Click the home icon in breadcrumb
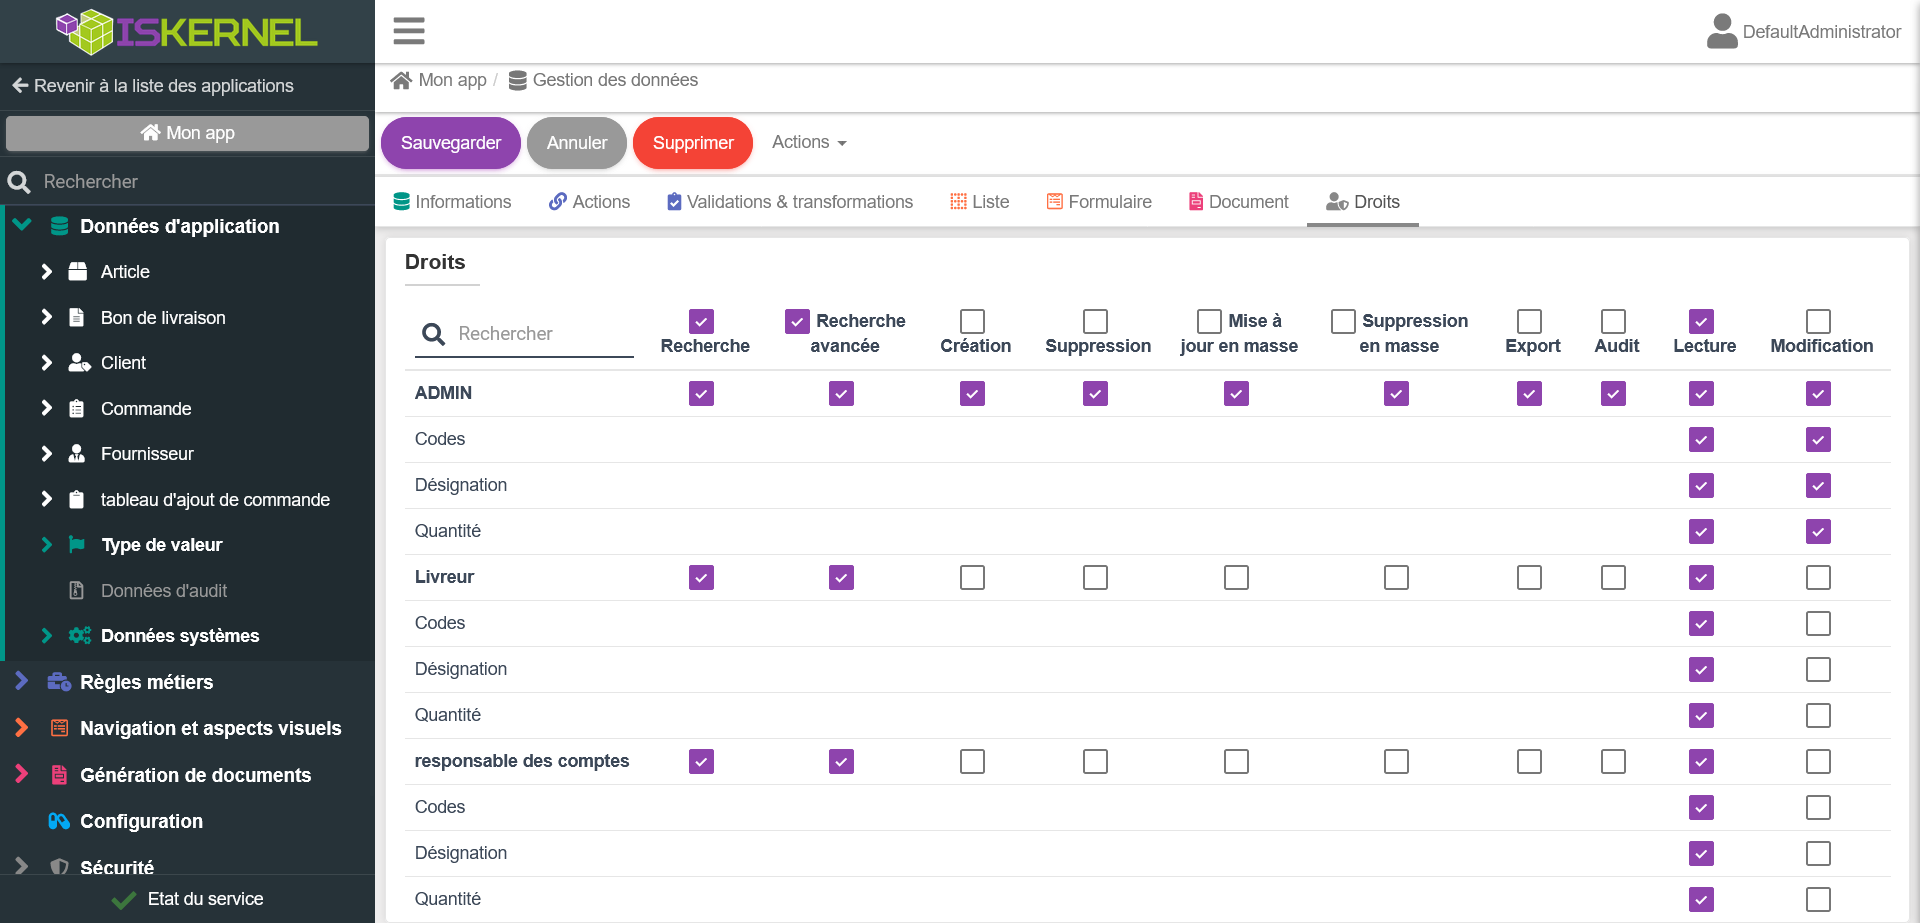The width and height of the screenshot is (1920, 923). [x=401, y=80]
